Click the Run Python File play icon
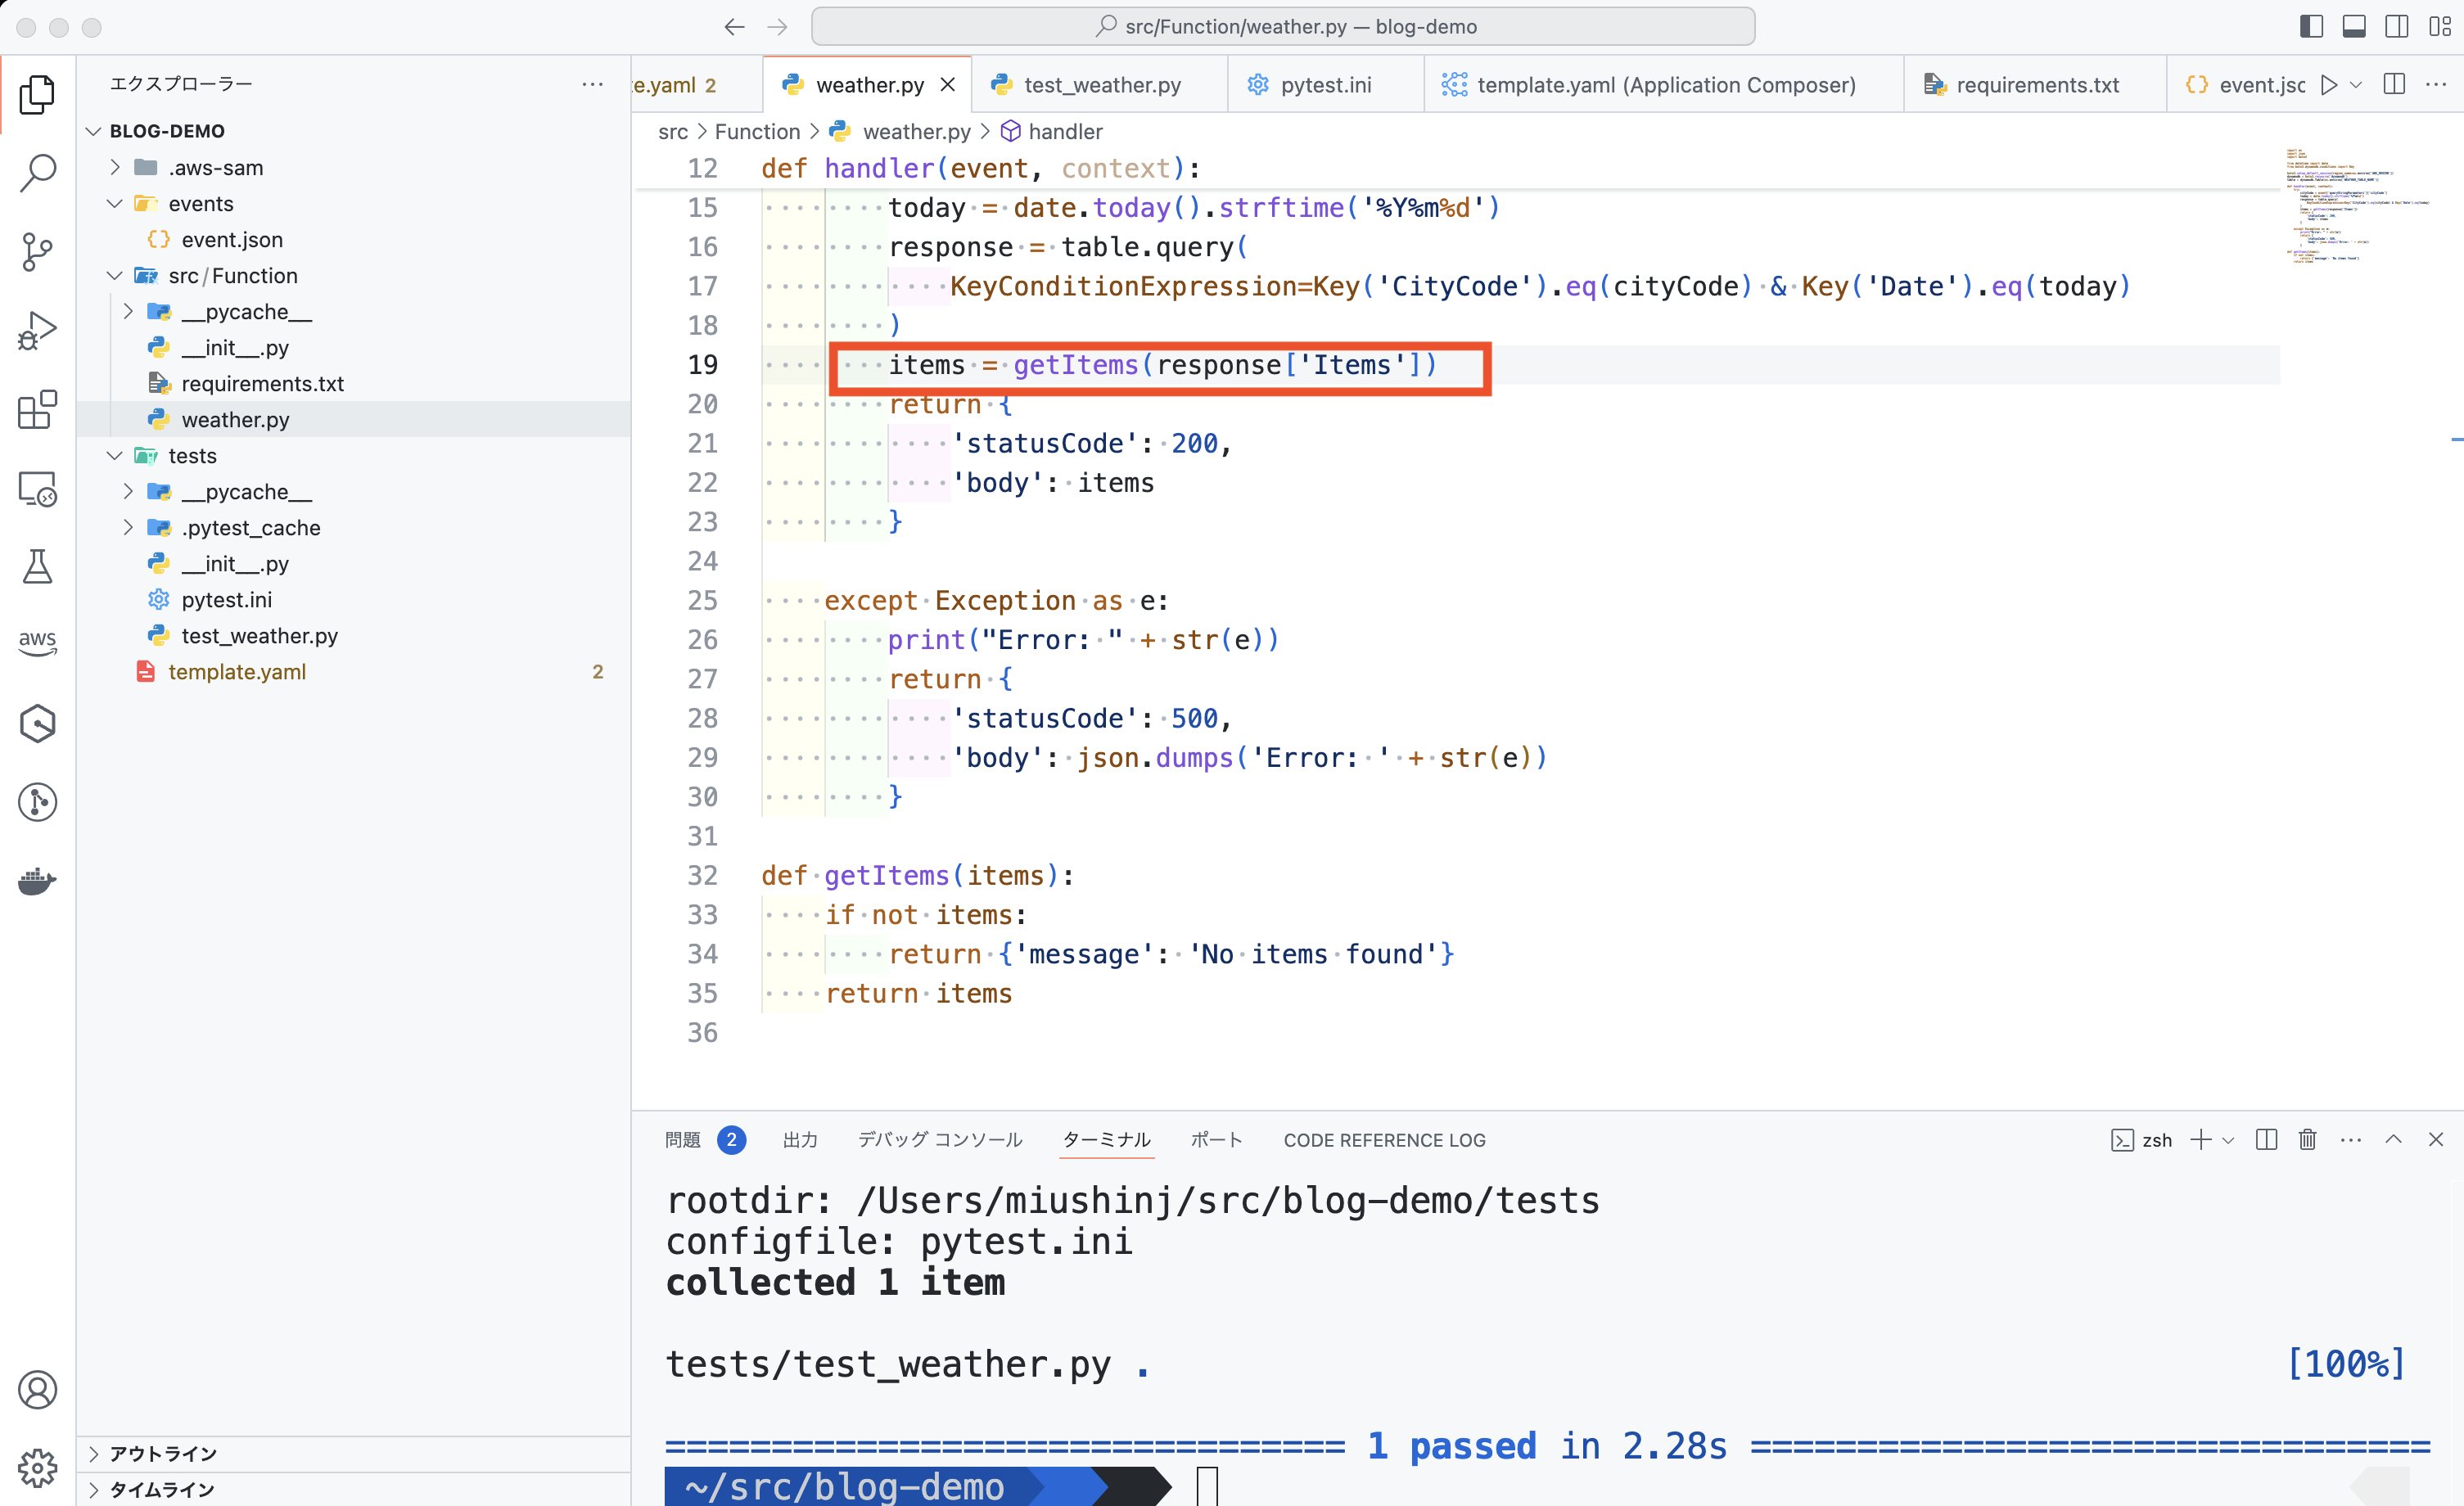The image size is (2464, 1506). (x=2329, y=85)
